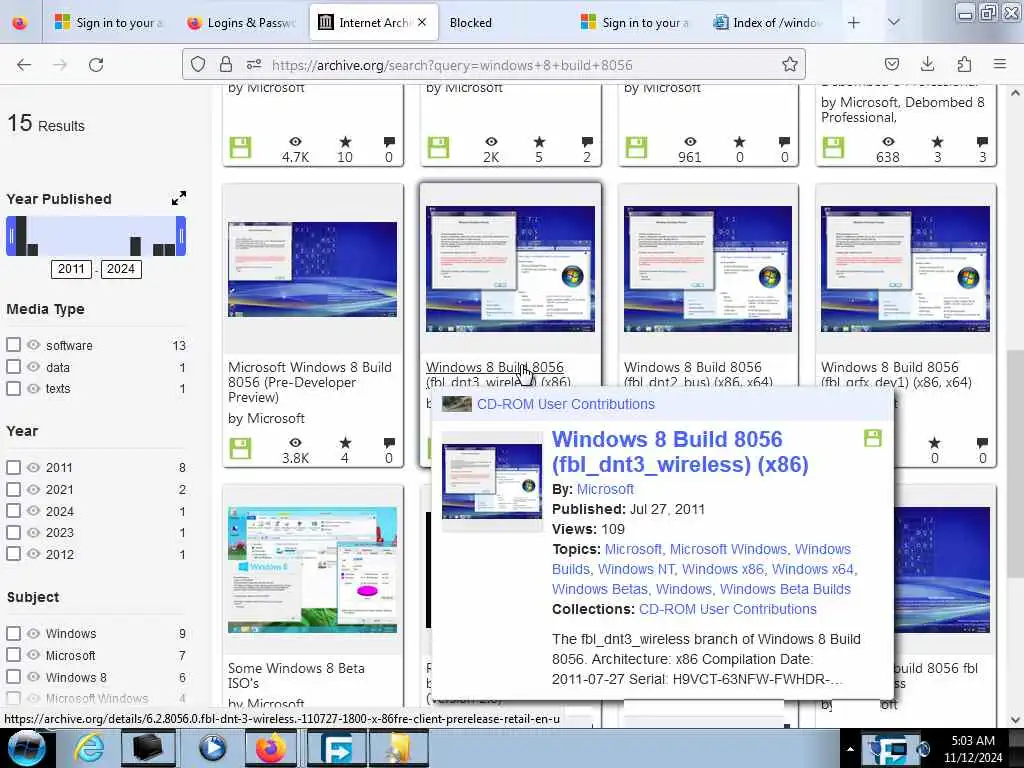Launch Internet Explorer from taskbar
The image size is (1024, 768).
click(x=88, y=748)
